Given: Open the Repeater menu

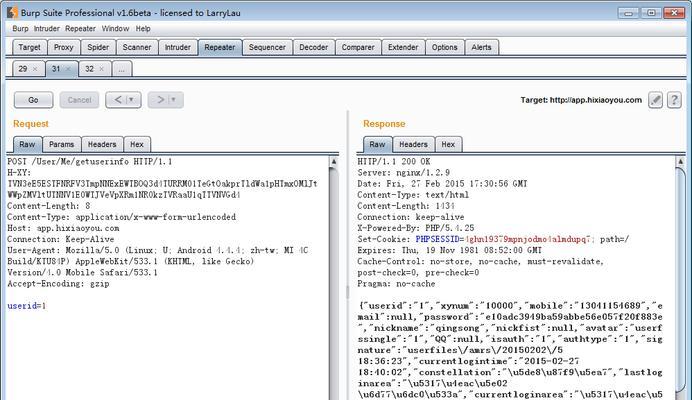Looking at the screenshot, I should [80, 29].
